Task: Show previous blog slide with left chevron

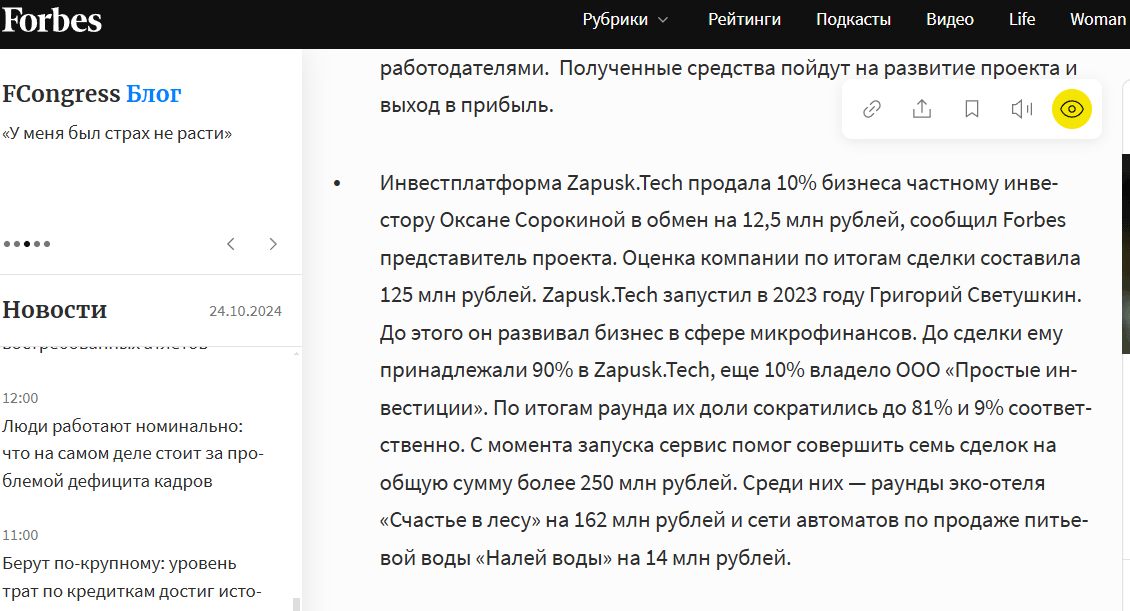Action: (231, 244)
